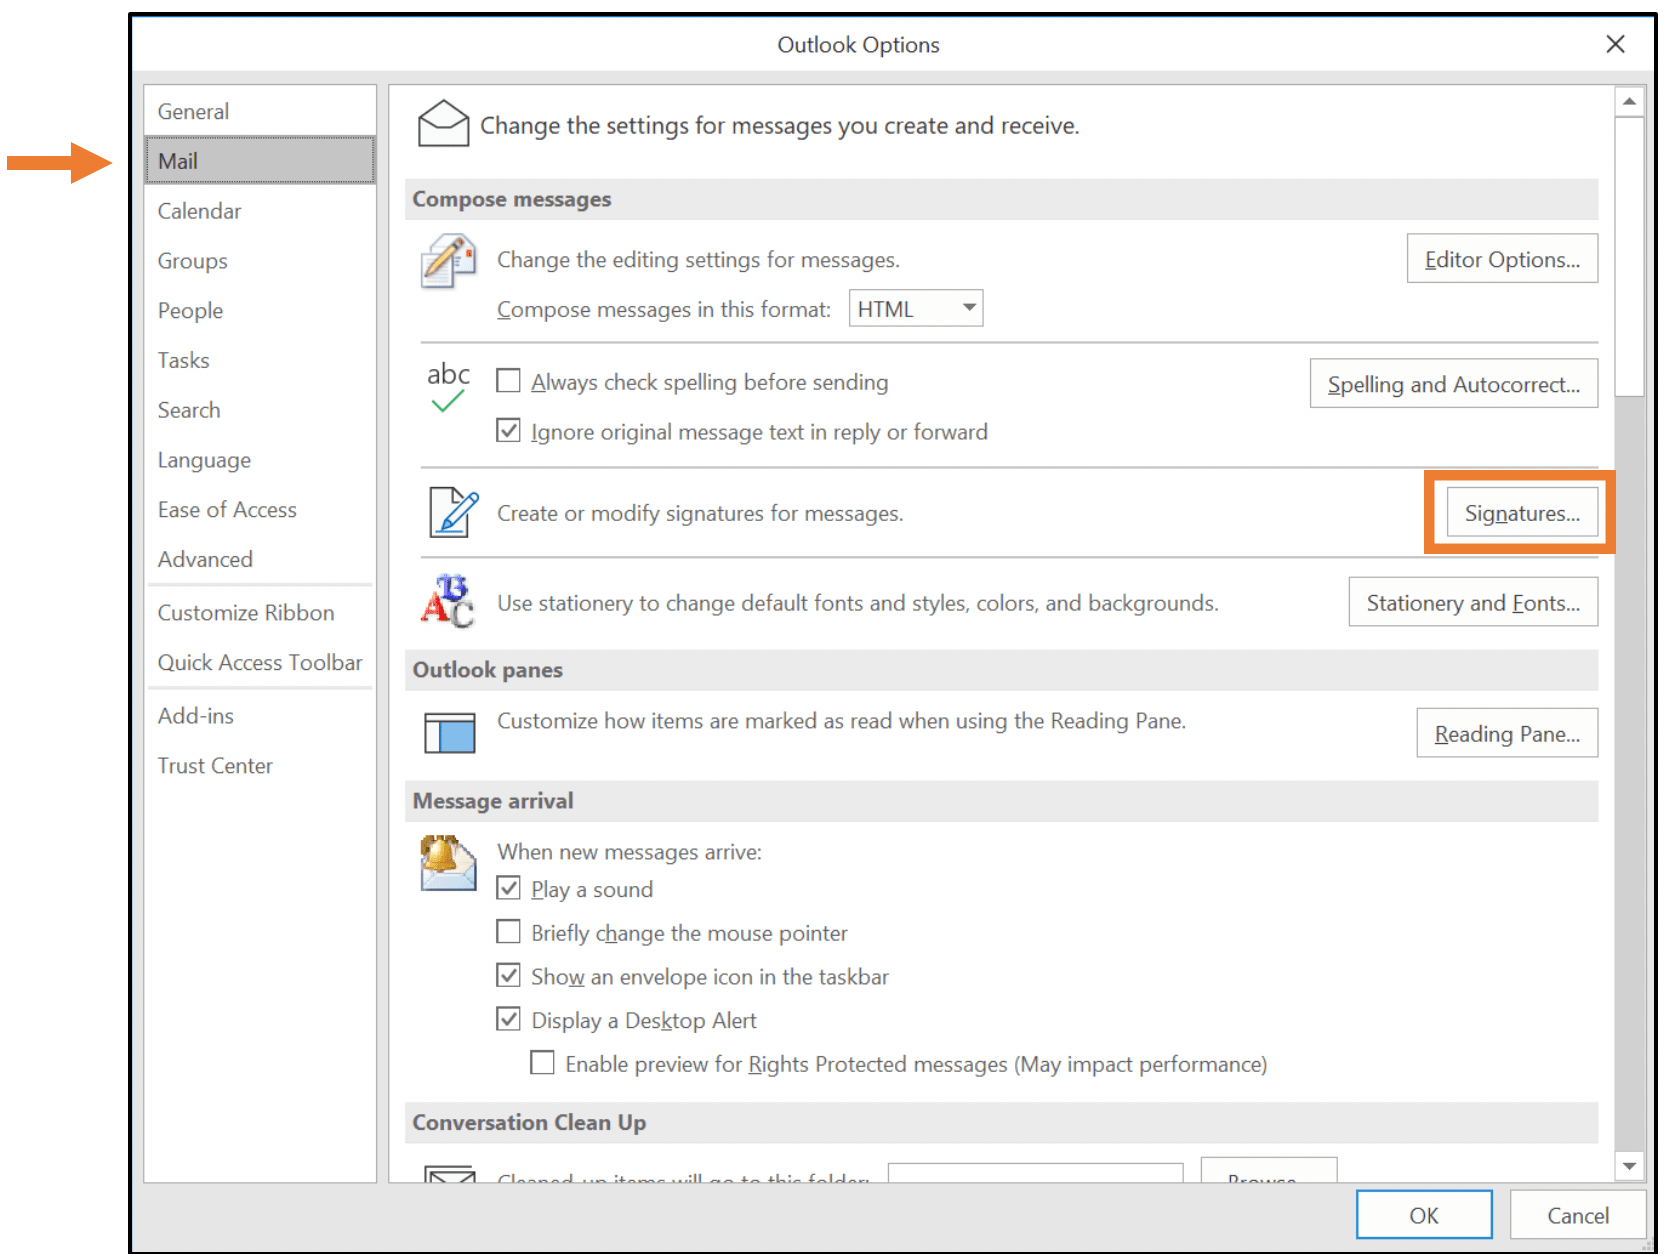Click the signature pen-and-paper icon
The width and height of the screenshot is (1666, 1260).
tap(450, 513)
